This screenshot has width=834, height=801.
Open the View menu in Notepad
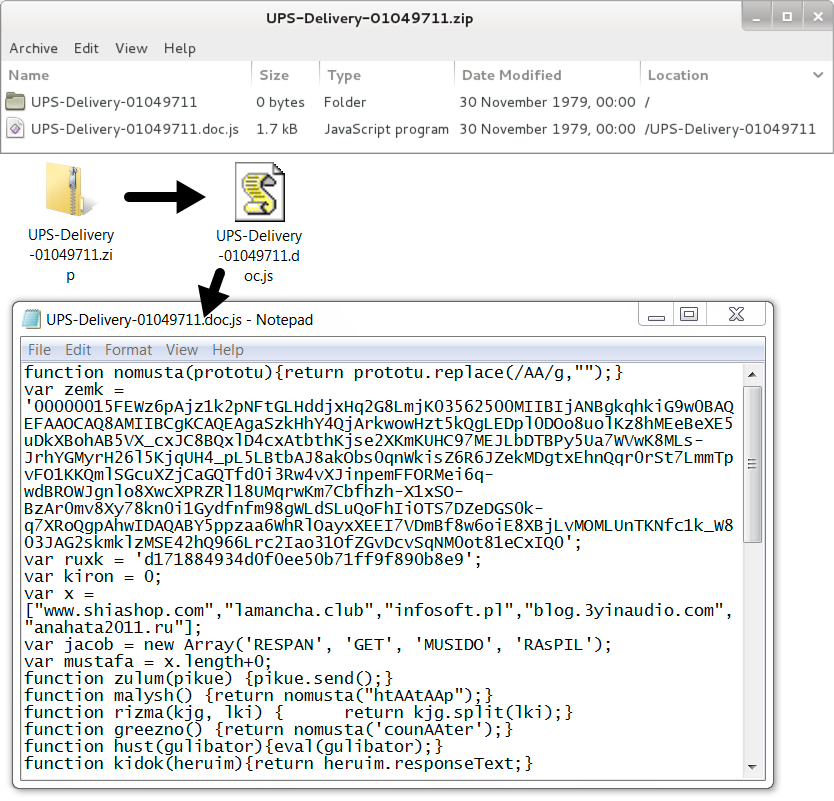[182, 350]
